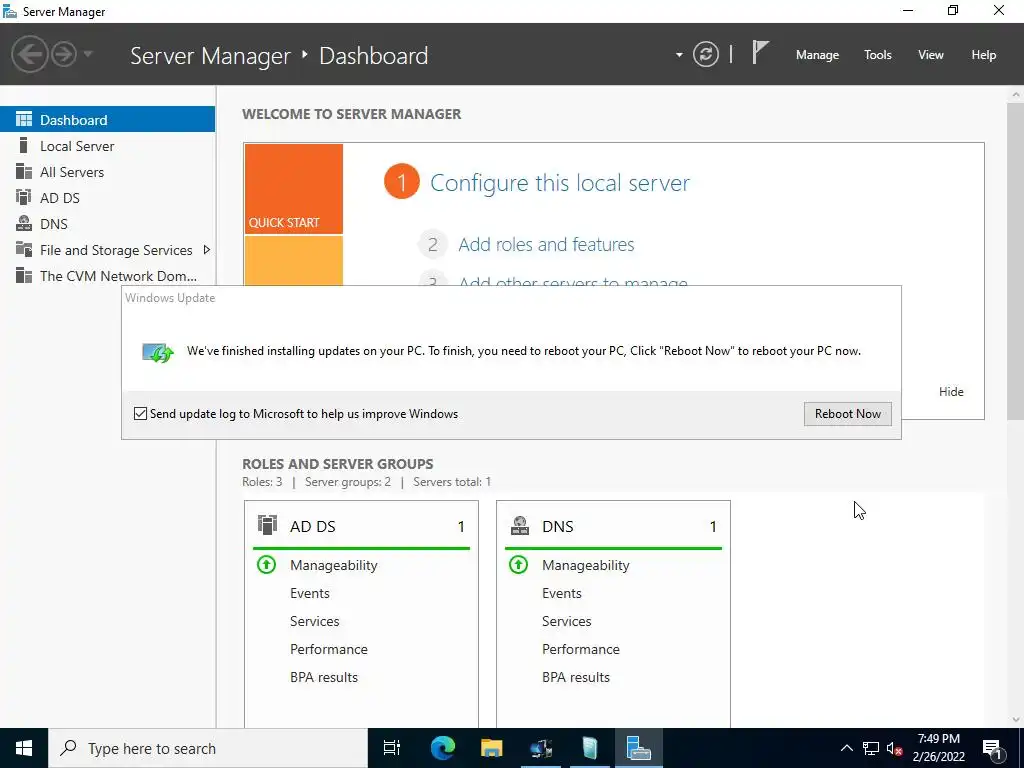
Task: Open Performance in DNS tile
Action: 581,649
